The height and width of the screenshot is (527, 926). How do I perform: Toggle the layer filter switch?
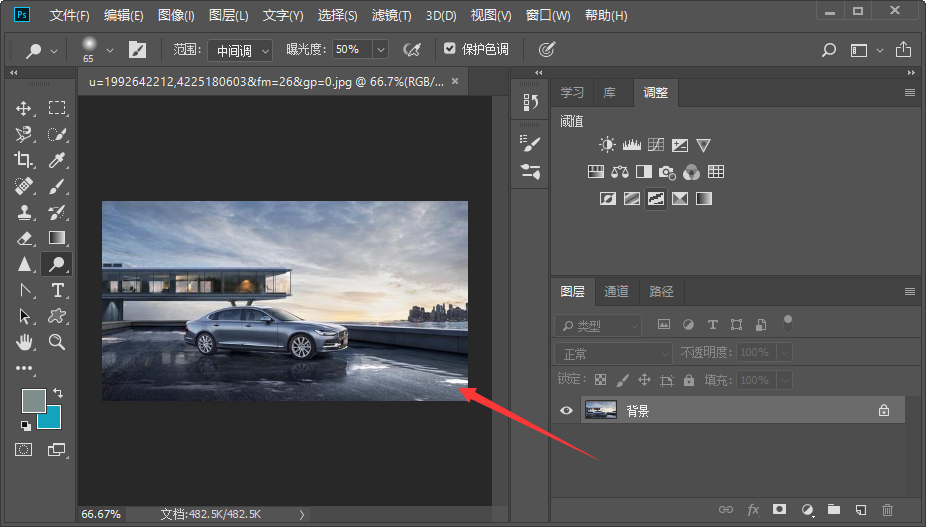pyautogui.click(x=788, y=323)
